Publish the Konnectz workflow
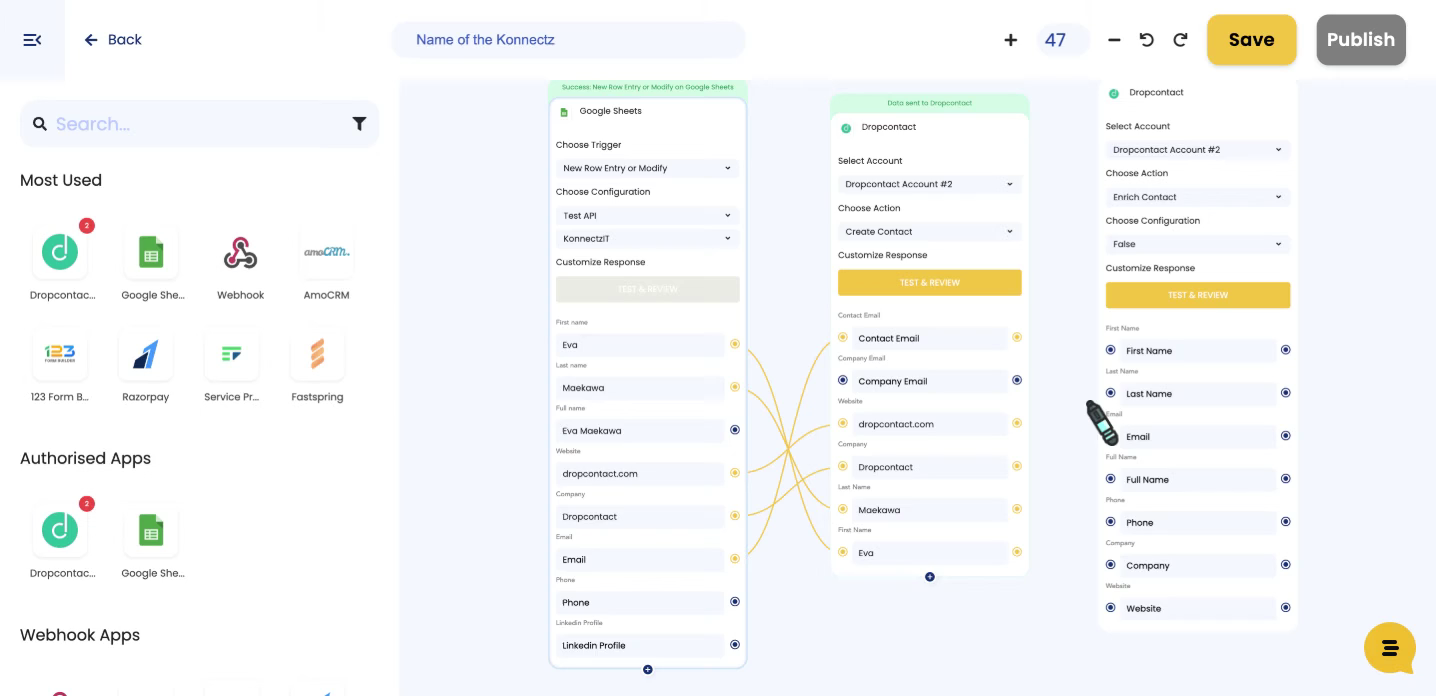 (x=1361, y=40)
